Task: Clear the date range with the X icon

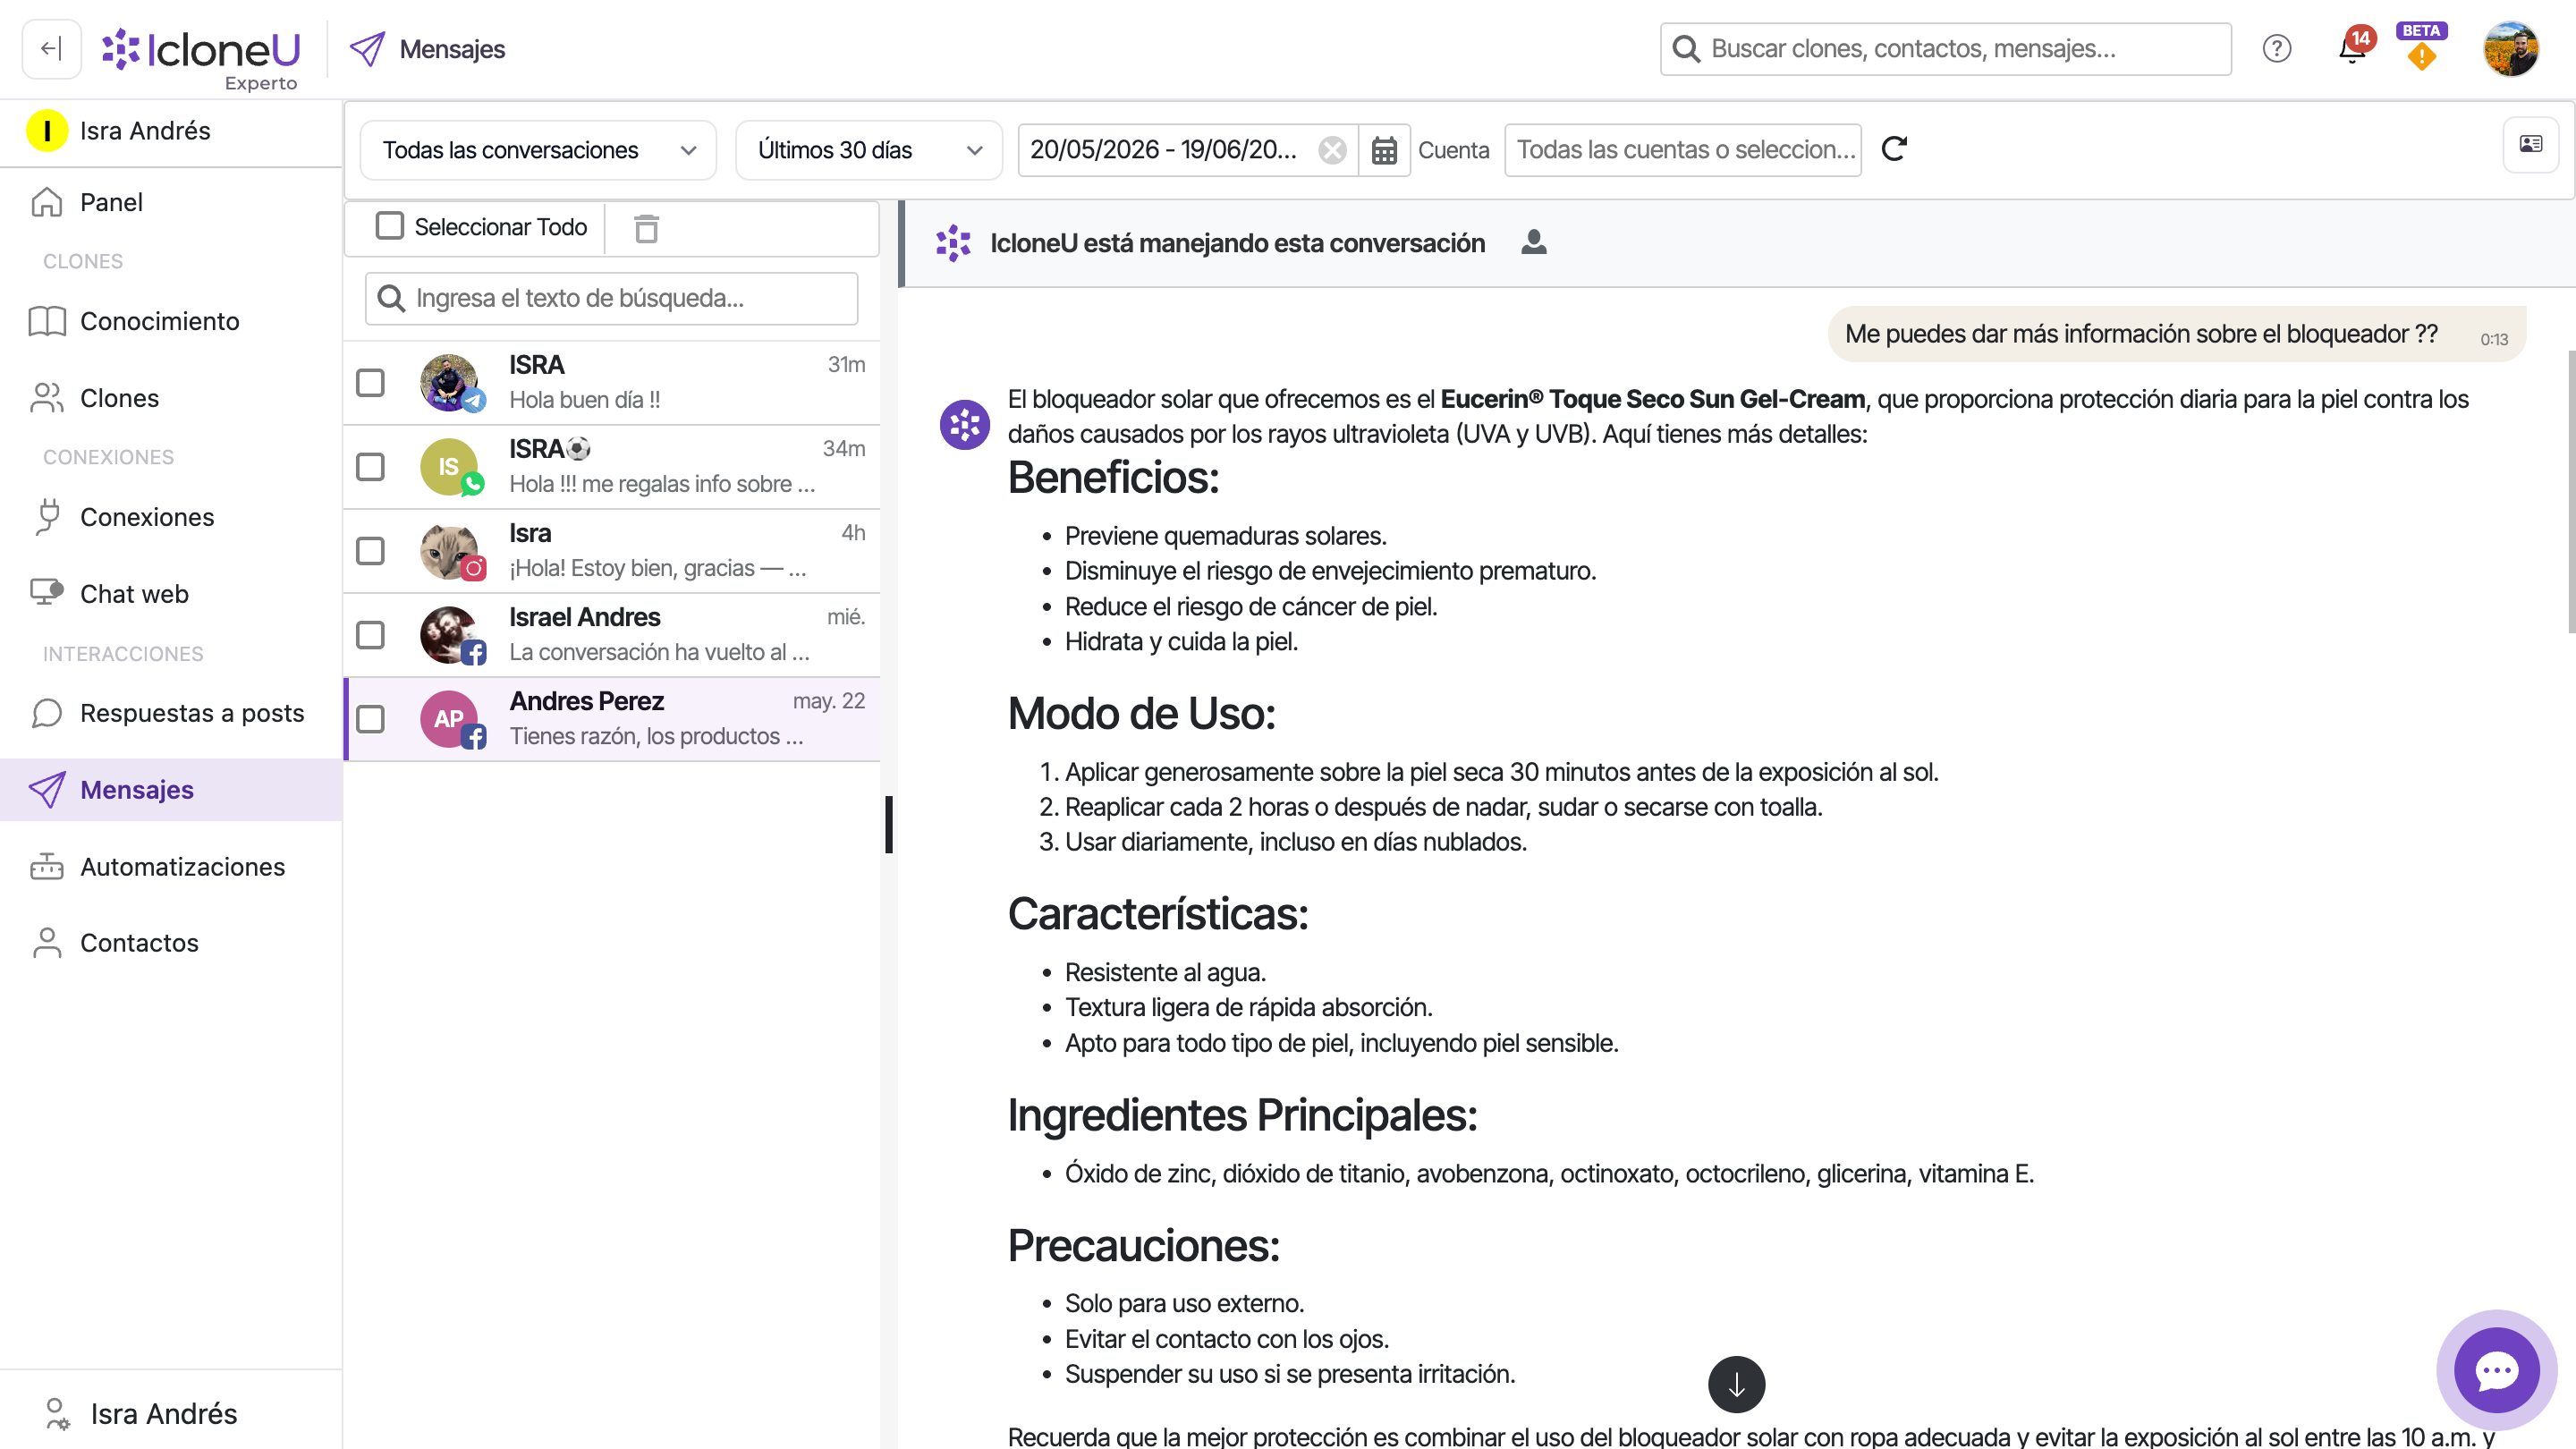Action: 1332,150
